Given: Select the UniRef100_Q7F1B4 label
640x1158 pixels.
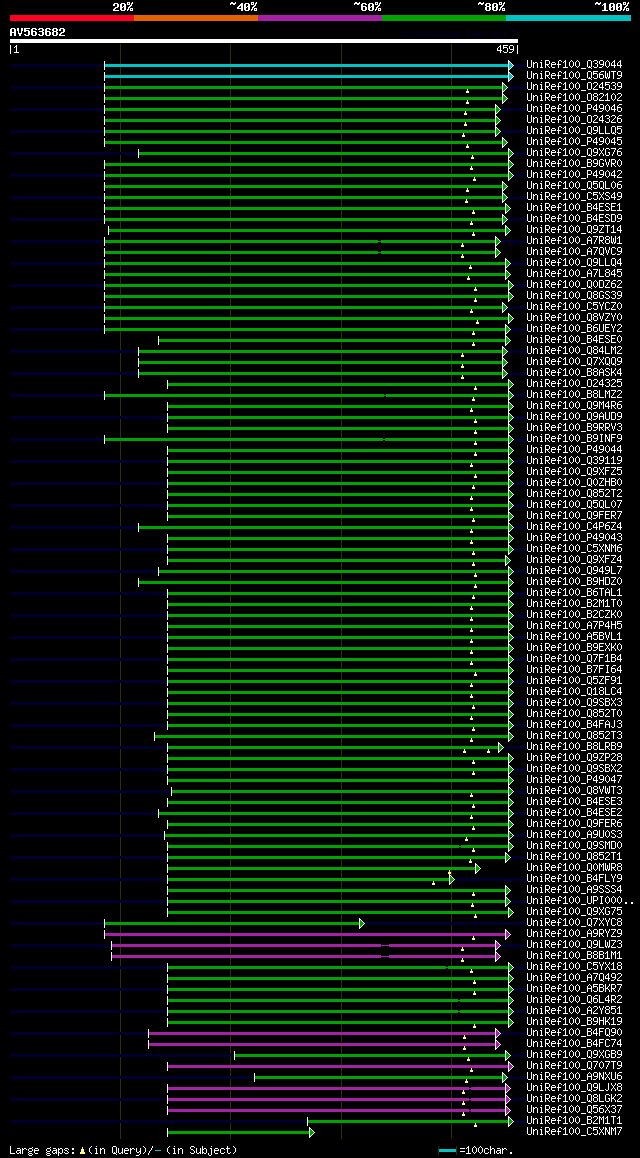Looking at the screenshot, I should tap(574, 659).
